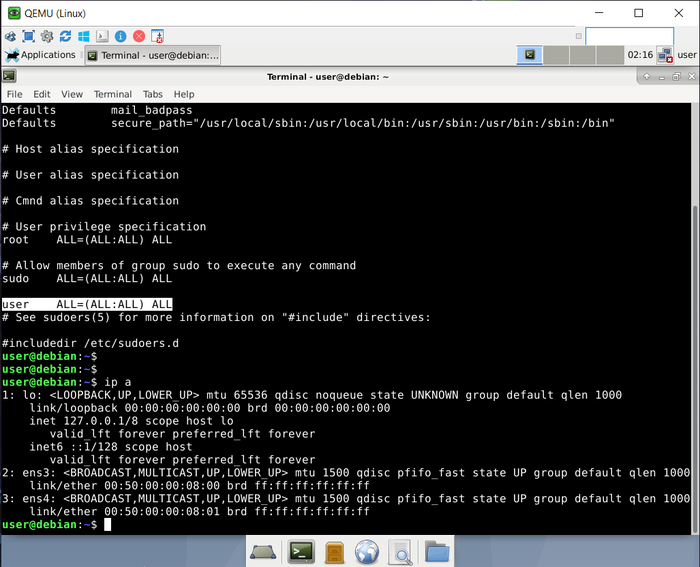Click the ens3 interface line
The width and height of the screenshot is (700, 567).
coord(346,473)
